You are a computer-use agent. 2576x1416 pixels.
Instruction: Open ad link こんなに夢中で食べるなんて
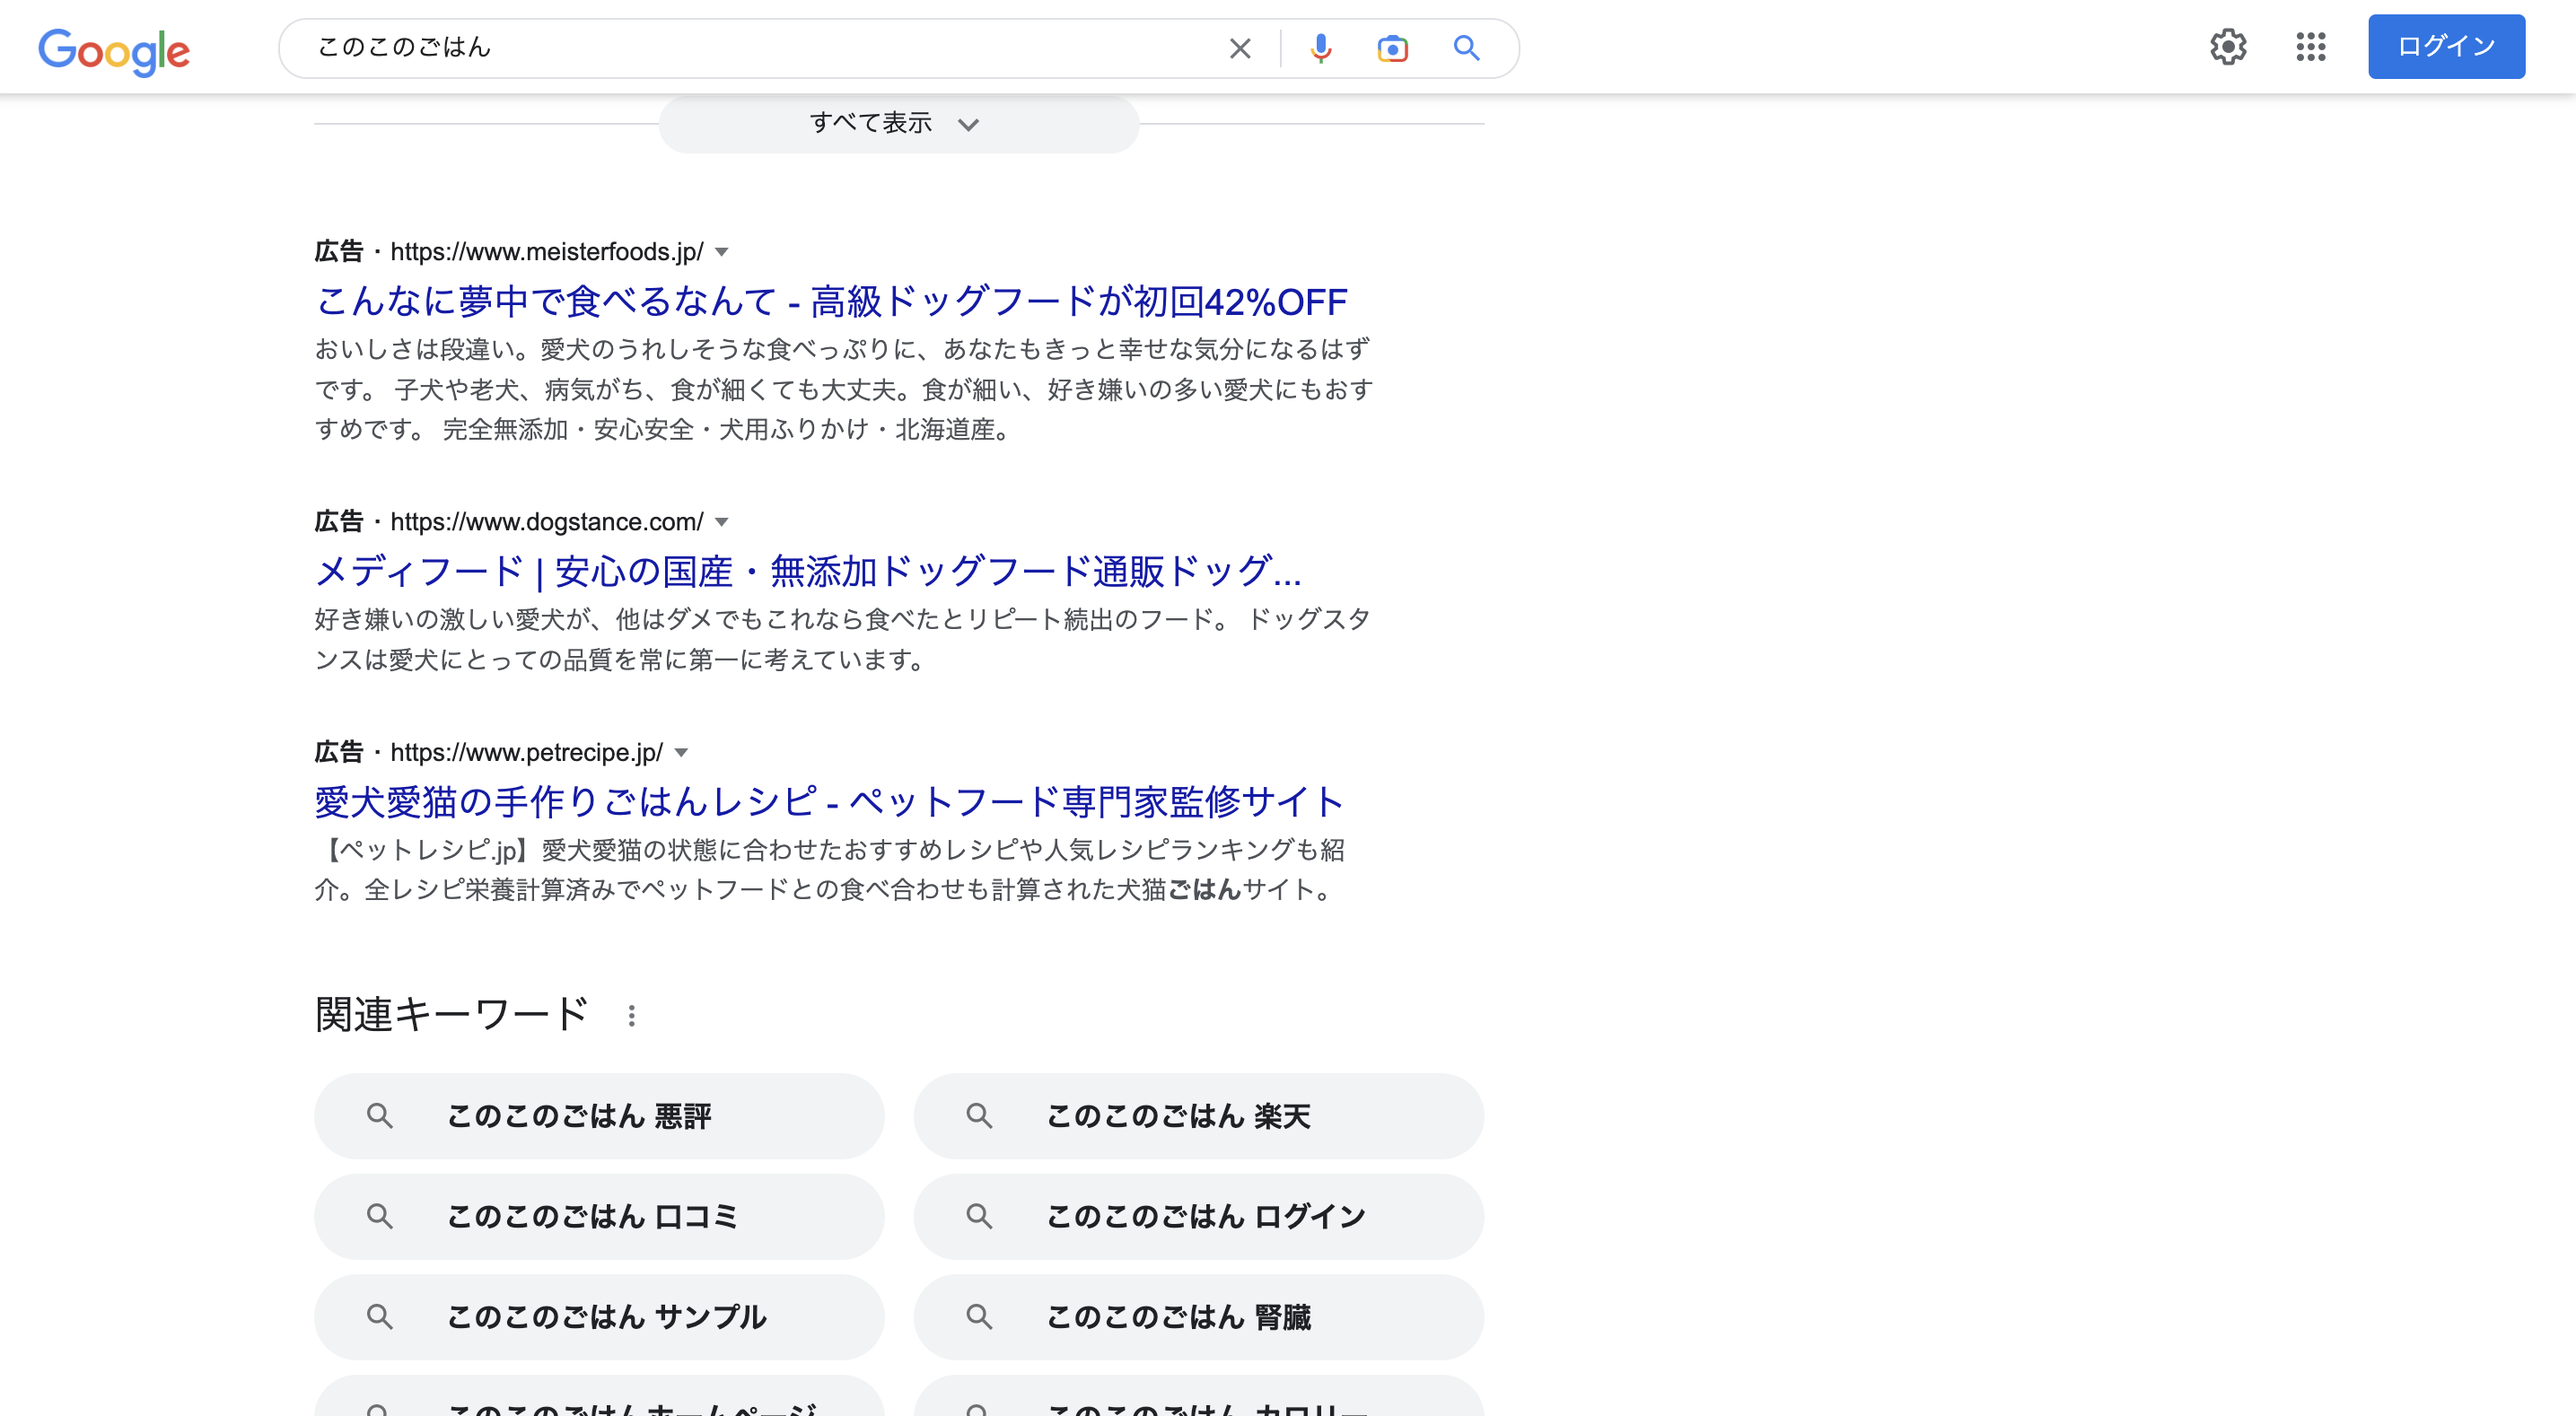[x=831, y=301]
